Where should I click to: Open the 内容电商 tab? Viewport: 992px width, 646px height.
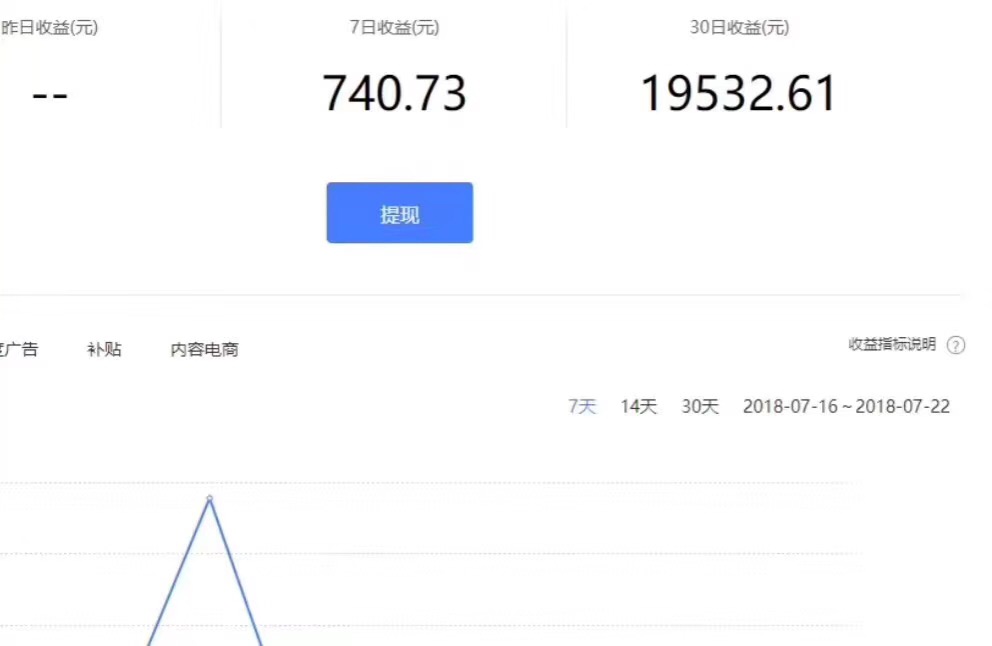[204, 349]
